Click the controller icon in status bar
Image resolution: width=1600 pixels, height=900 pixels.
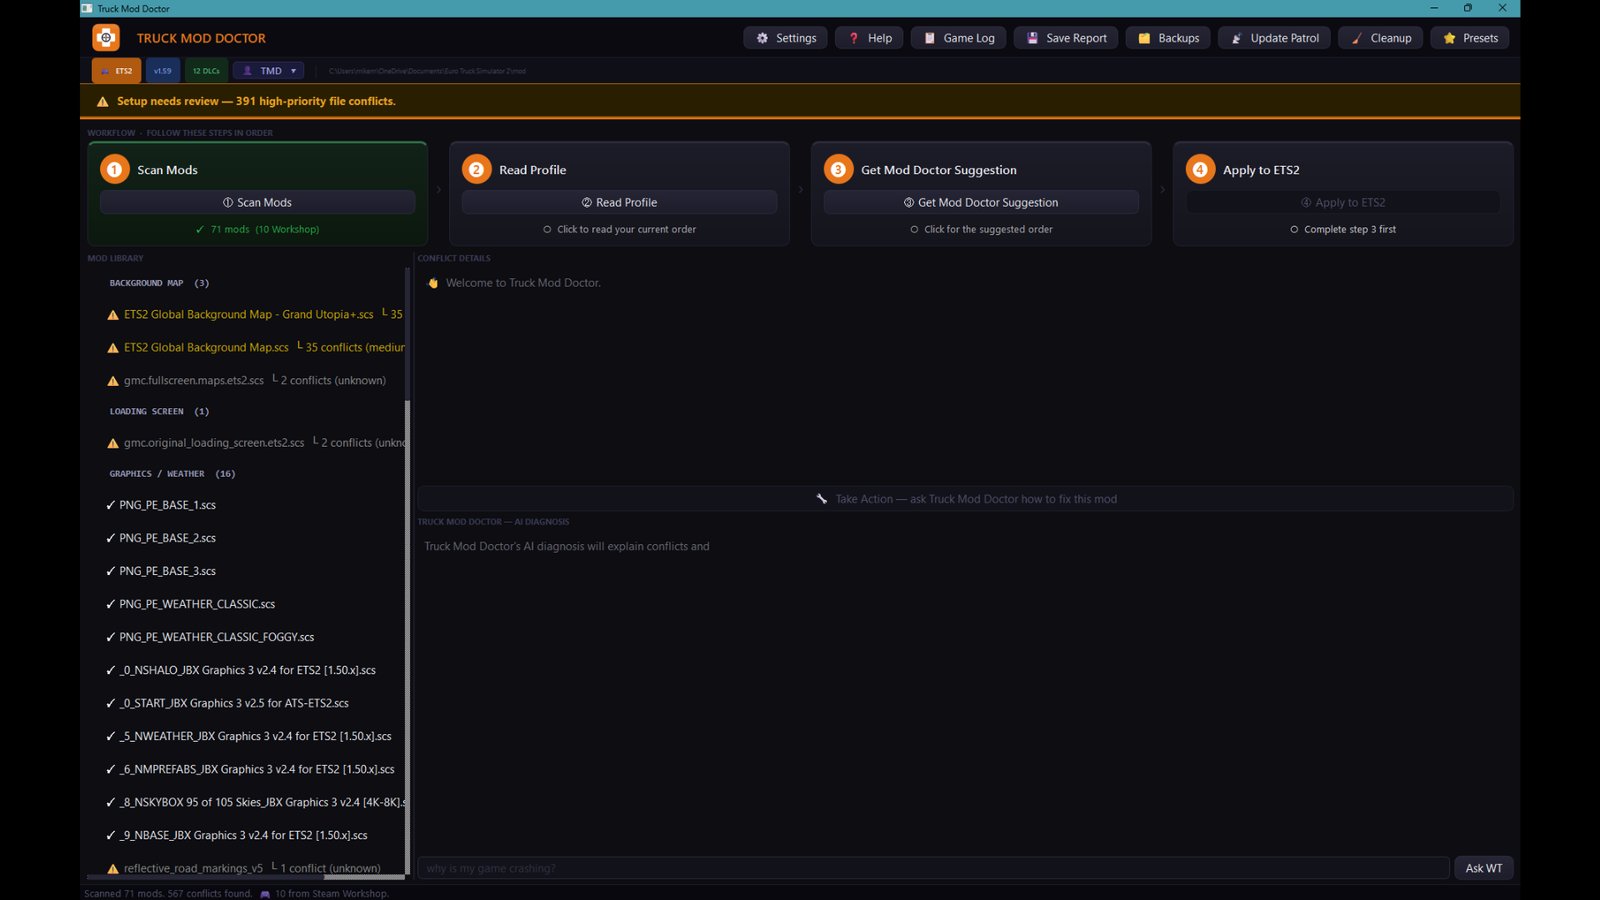pos(265,894)
